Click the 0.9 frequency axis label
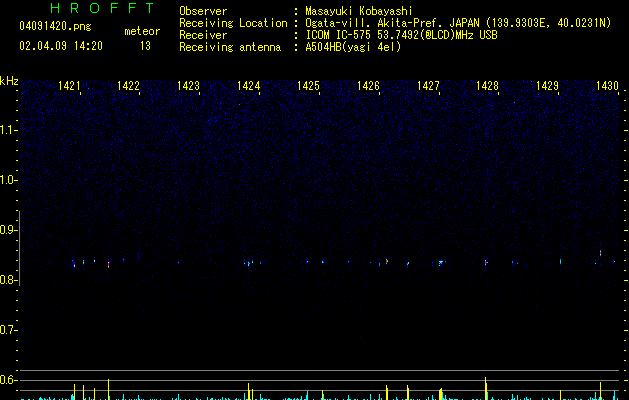 point(8,230)
